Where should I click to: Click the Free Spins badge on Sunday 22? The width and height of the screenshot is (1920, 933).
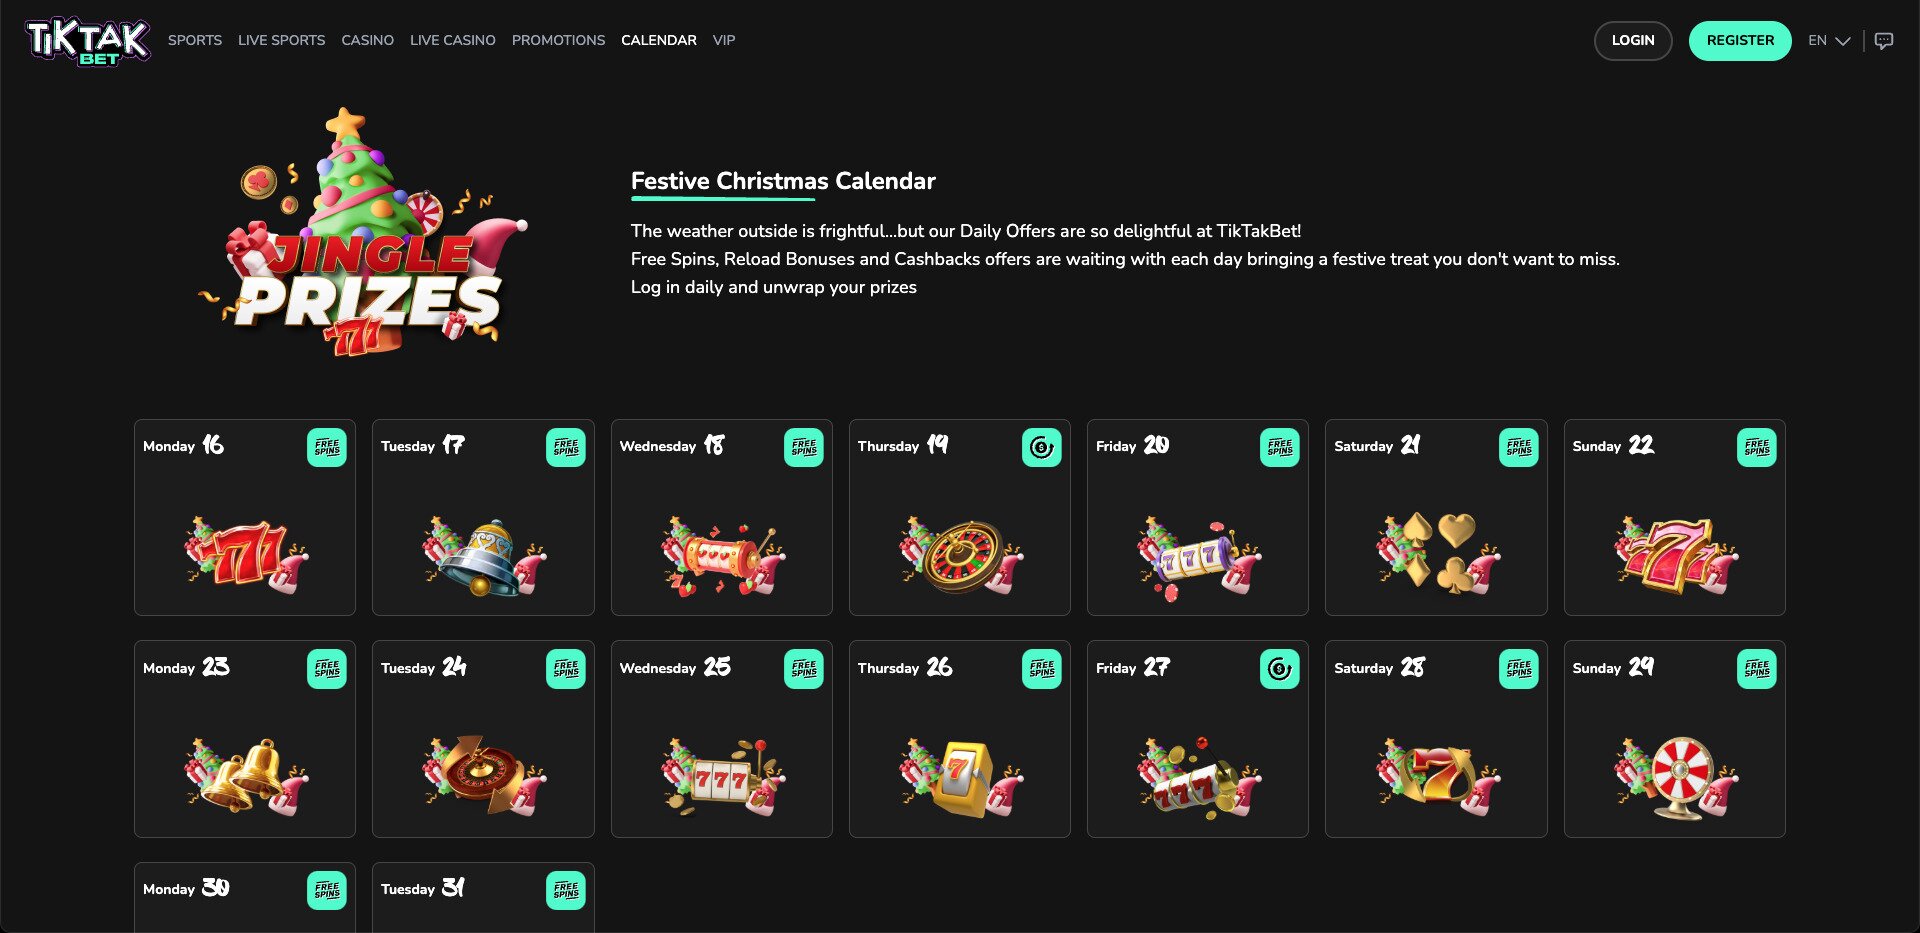coord(1756,447)
